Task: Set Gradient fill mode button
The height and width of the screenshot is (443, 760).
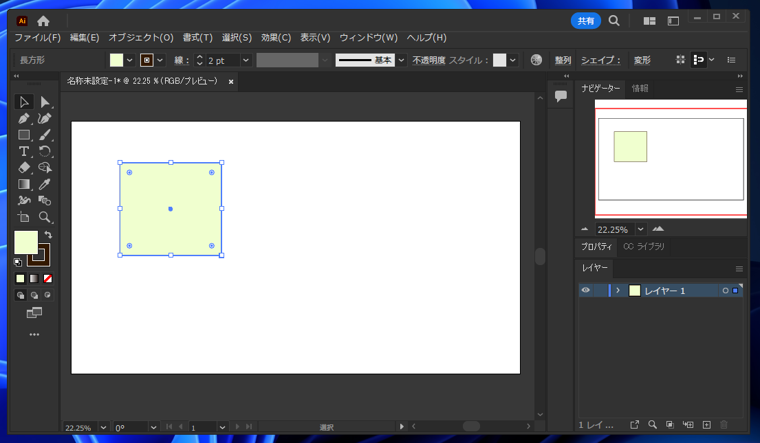Action: coord(34,279)
